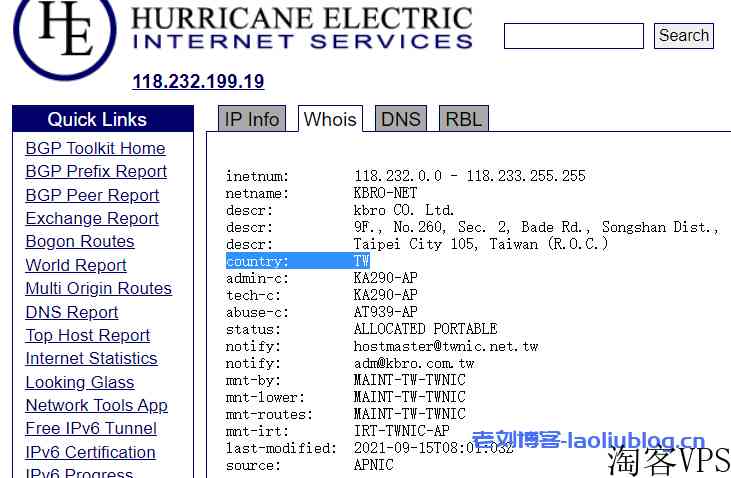The image size is (731, 478).
Task: Click the search input field
Action: [573, 36]
